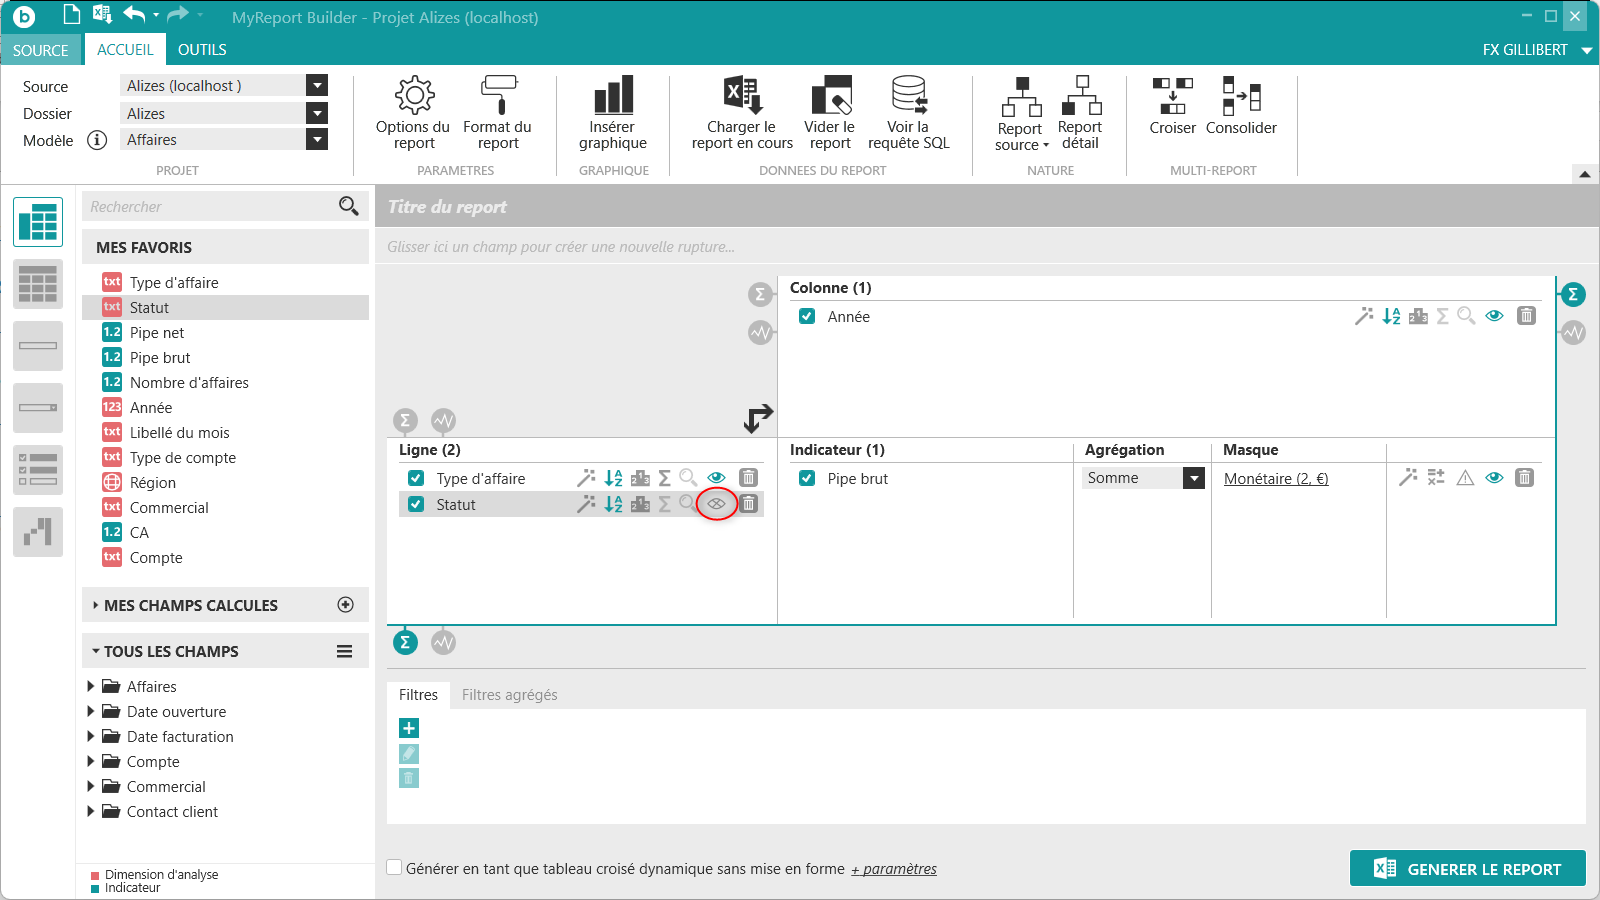1600x900 pixels.
Task: Insert a chart with Insérer graphique
Action: [x=612, y=112]
